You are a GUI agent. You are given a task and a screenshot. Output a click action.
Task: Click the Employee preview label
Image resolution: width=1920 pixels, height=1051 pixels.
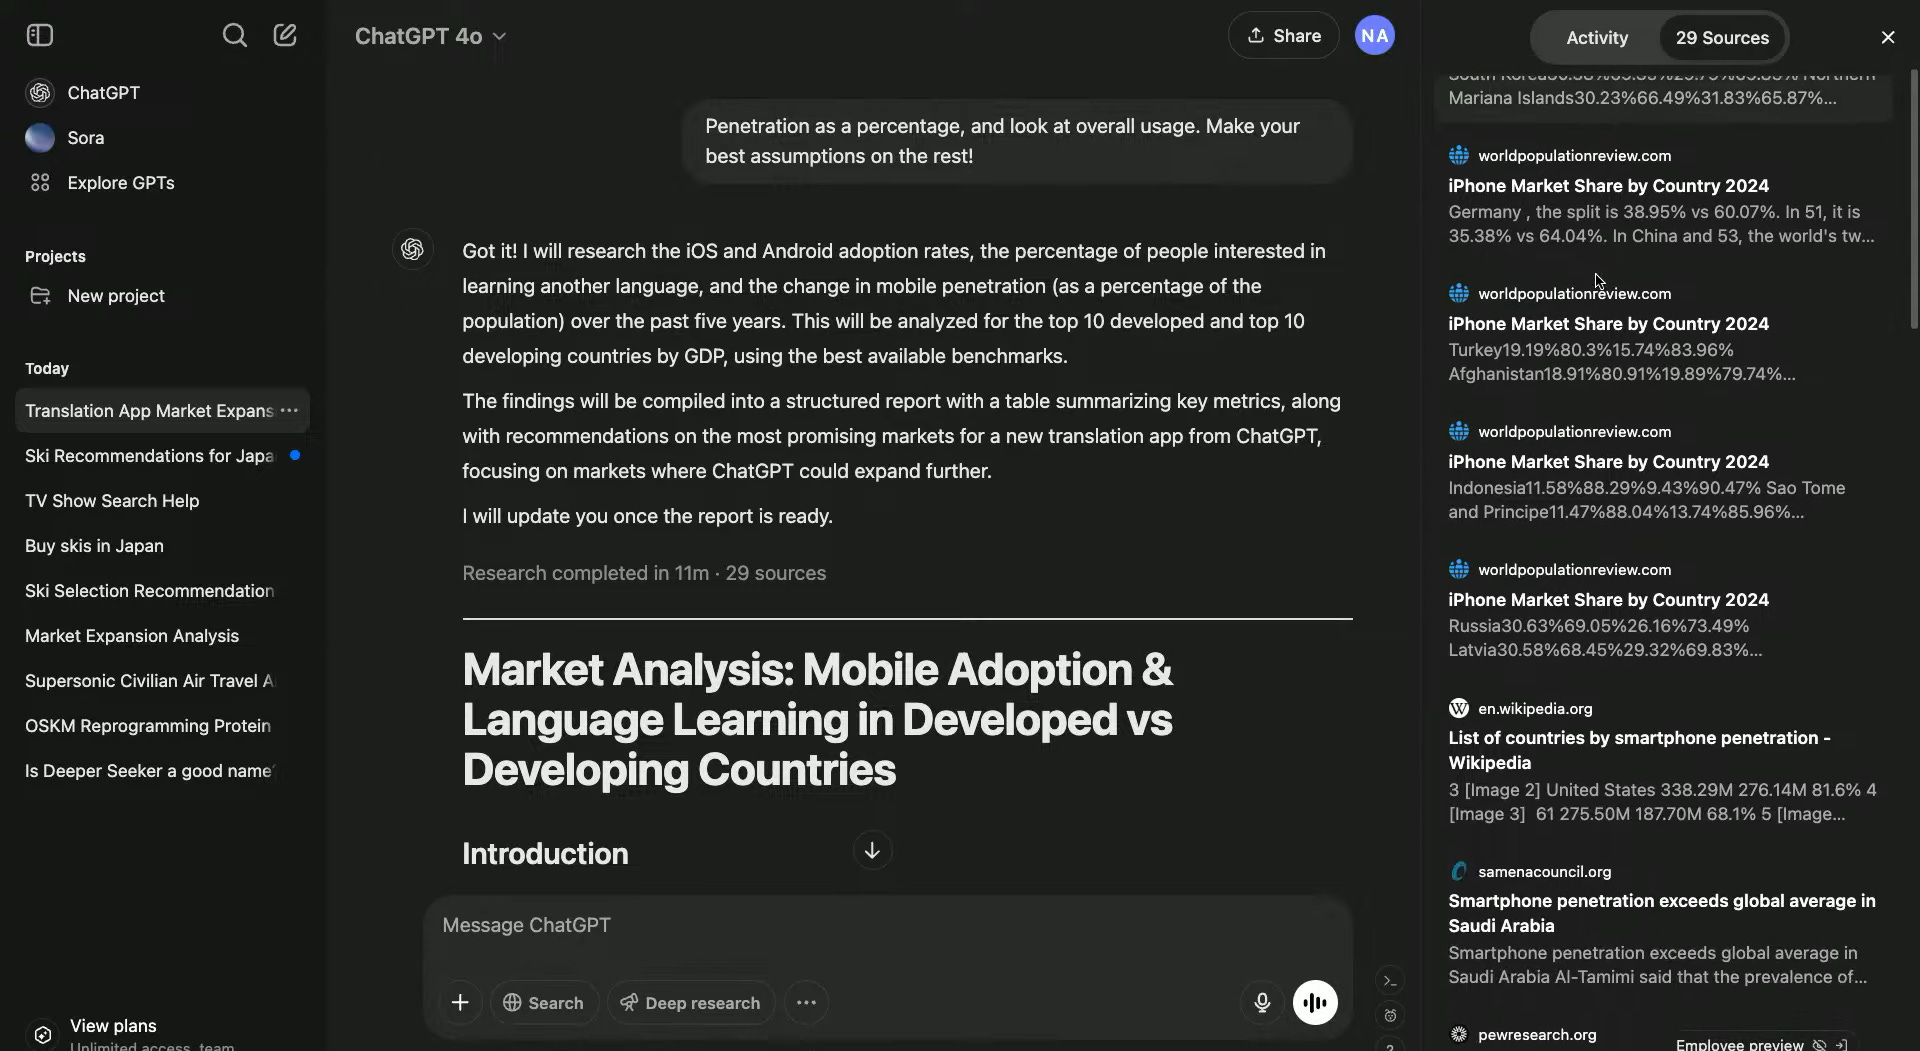(x=1739, y=1044)
